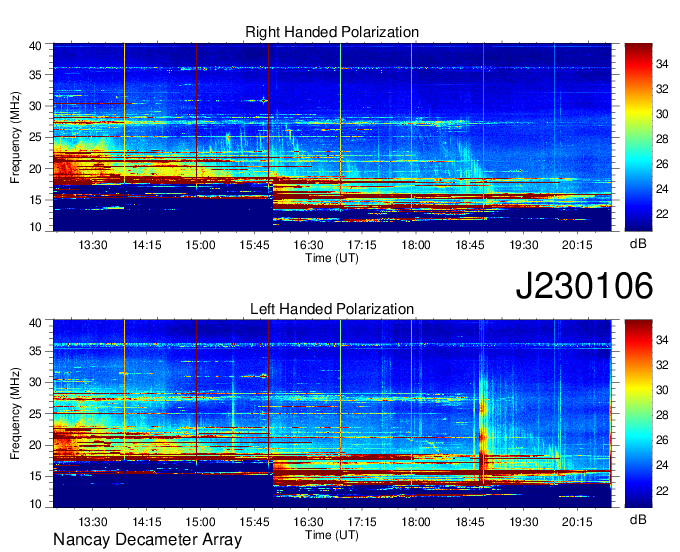Click the 10 MHz tick on upper frequency axis
Image resolution: width=680 pixels, height=552 pixels.
point(35,226)
